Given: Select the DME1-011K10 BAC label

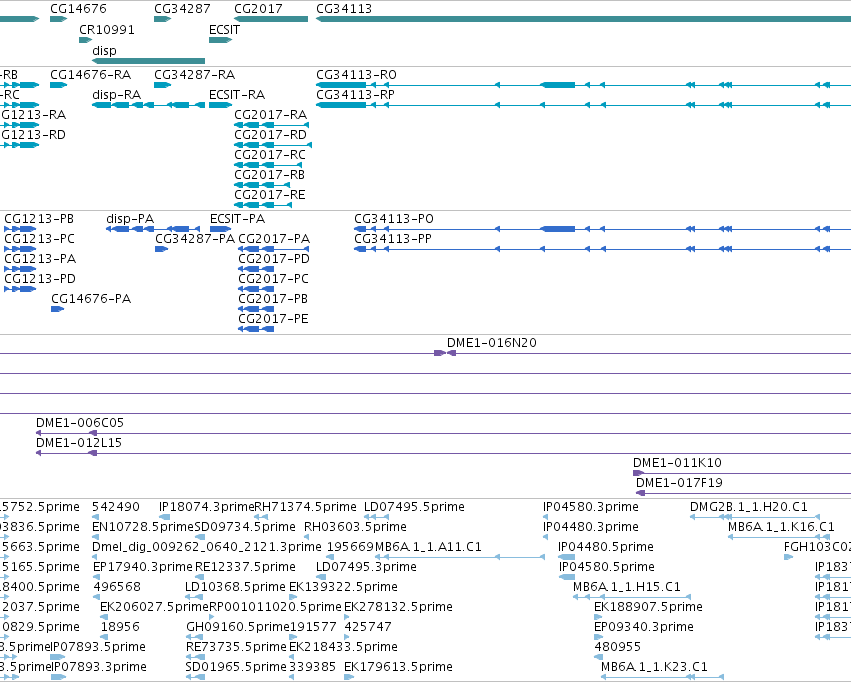Looking at the screenshot, I should click(677, 463).
